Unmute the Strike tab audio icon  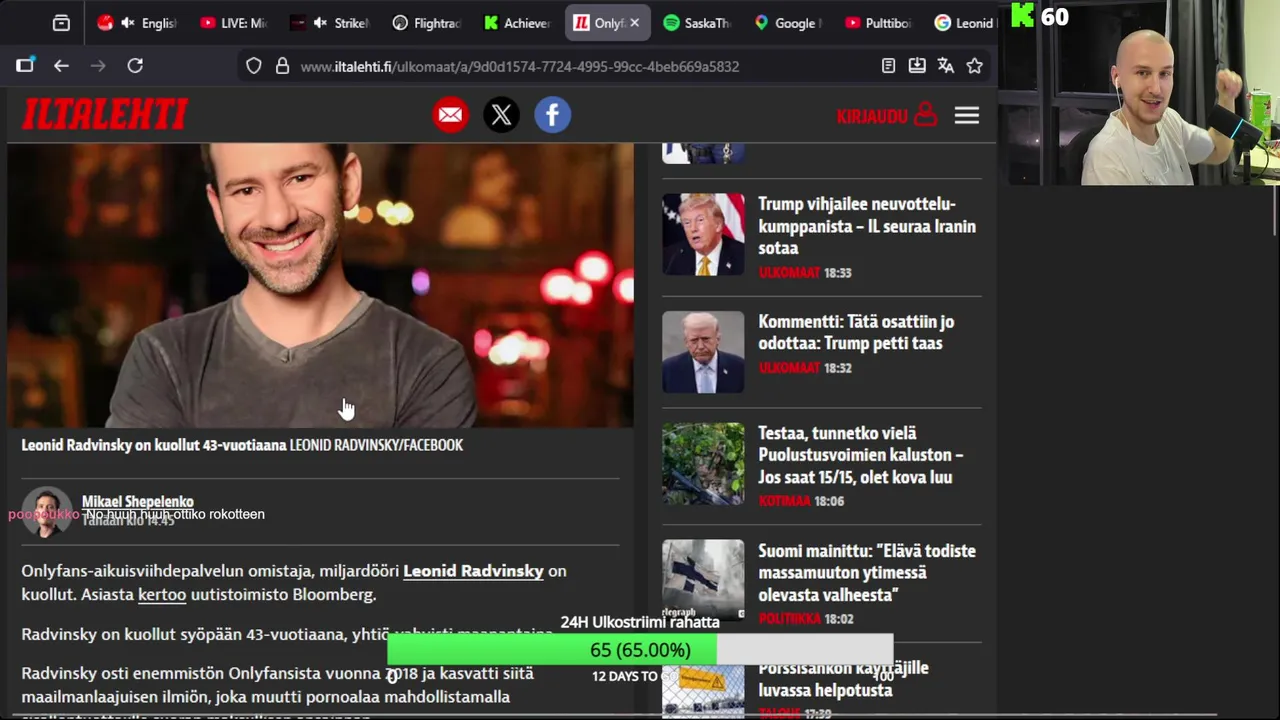tap(320, 23)
